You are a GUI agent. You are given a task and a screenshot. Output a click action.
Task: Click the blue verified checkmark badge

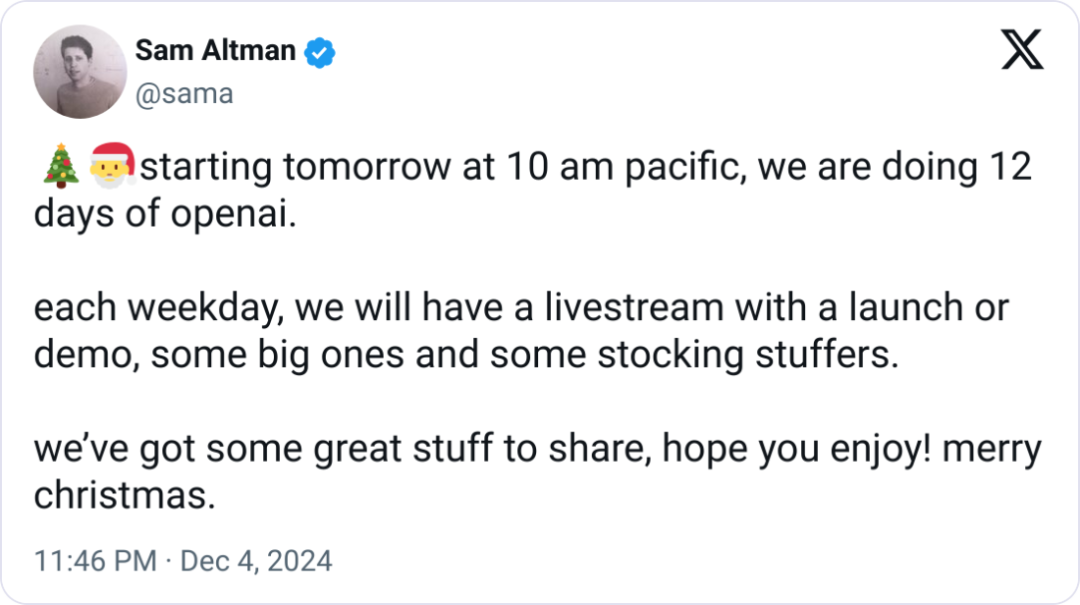click(x=319, y=51)
